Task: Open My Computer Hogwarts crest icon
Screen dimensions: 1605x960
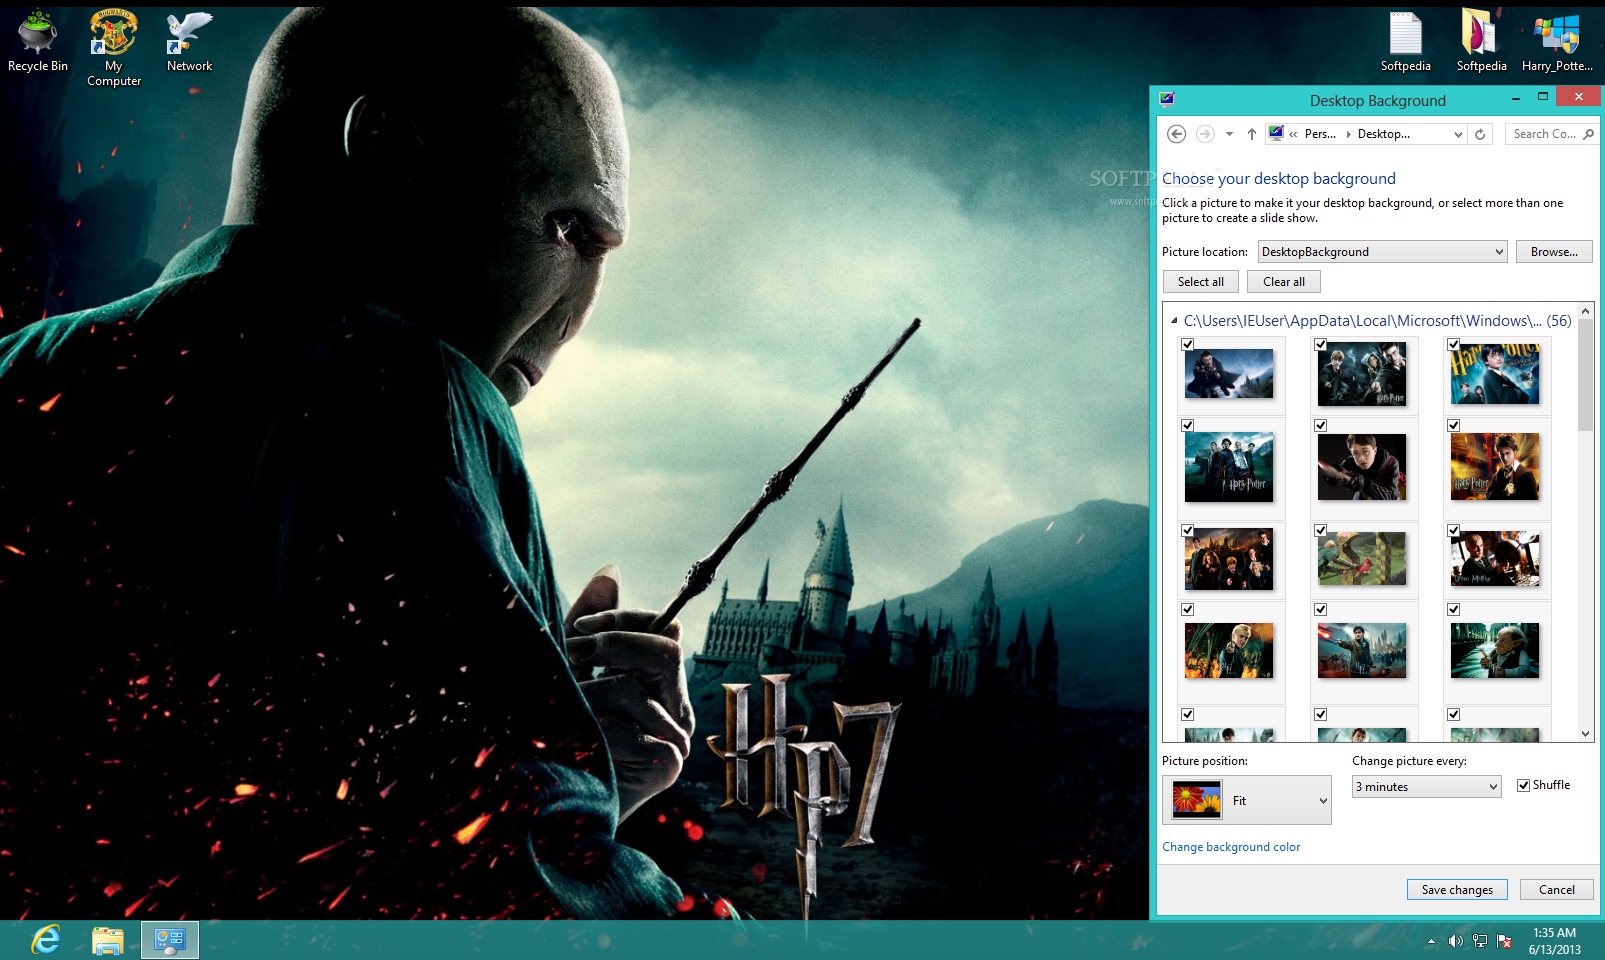Action: 114,48
